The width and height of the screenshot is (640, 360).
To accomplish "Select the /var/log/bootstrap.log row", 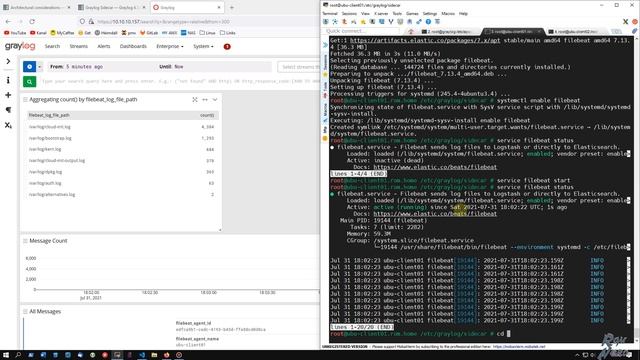I will point(122,138).
